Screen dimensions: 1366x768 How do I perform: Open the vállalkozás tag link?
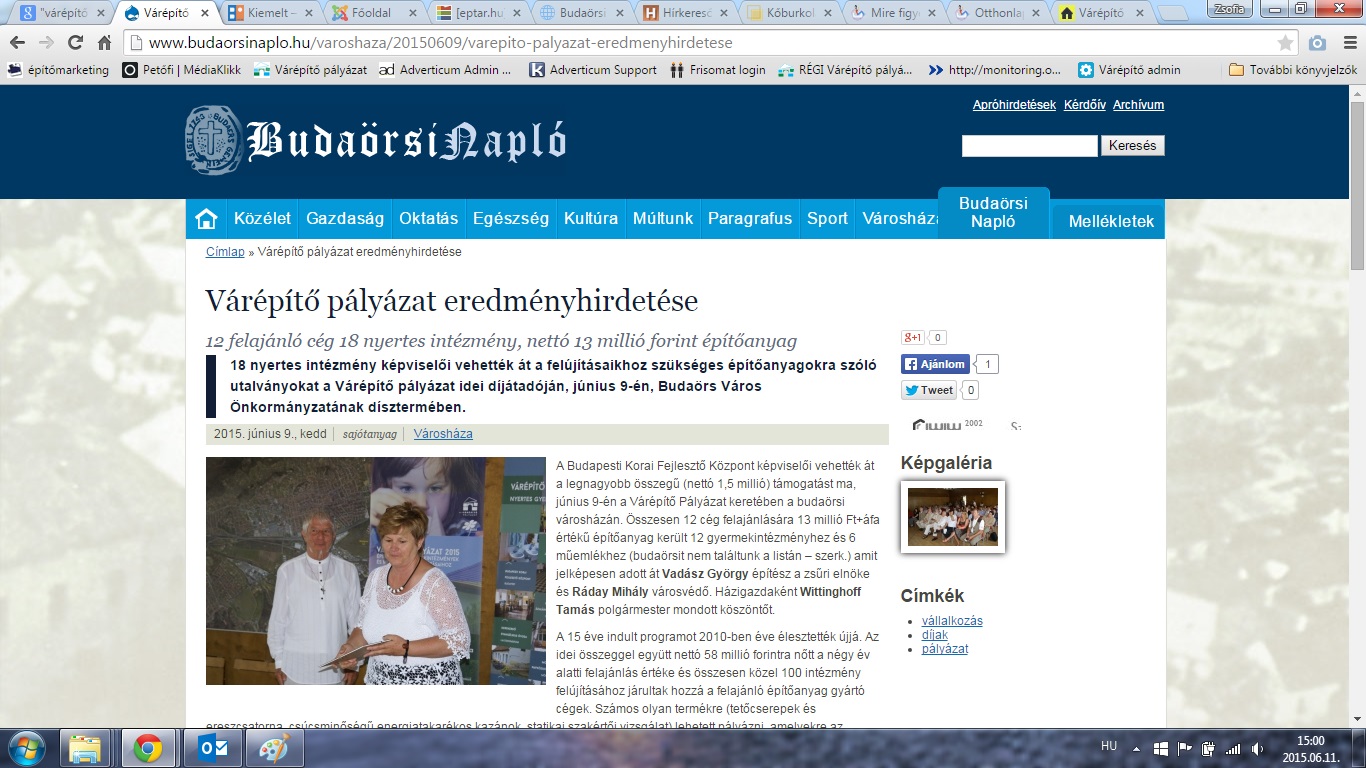[952, 621]
